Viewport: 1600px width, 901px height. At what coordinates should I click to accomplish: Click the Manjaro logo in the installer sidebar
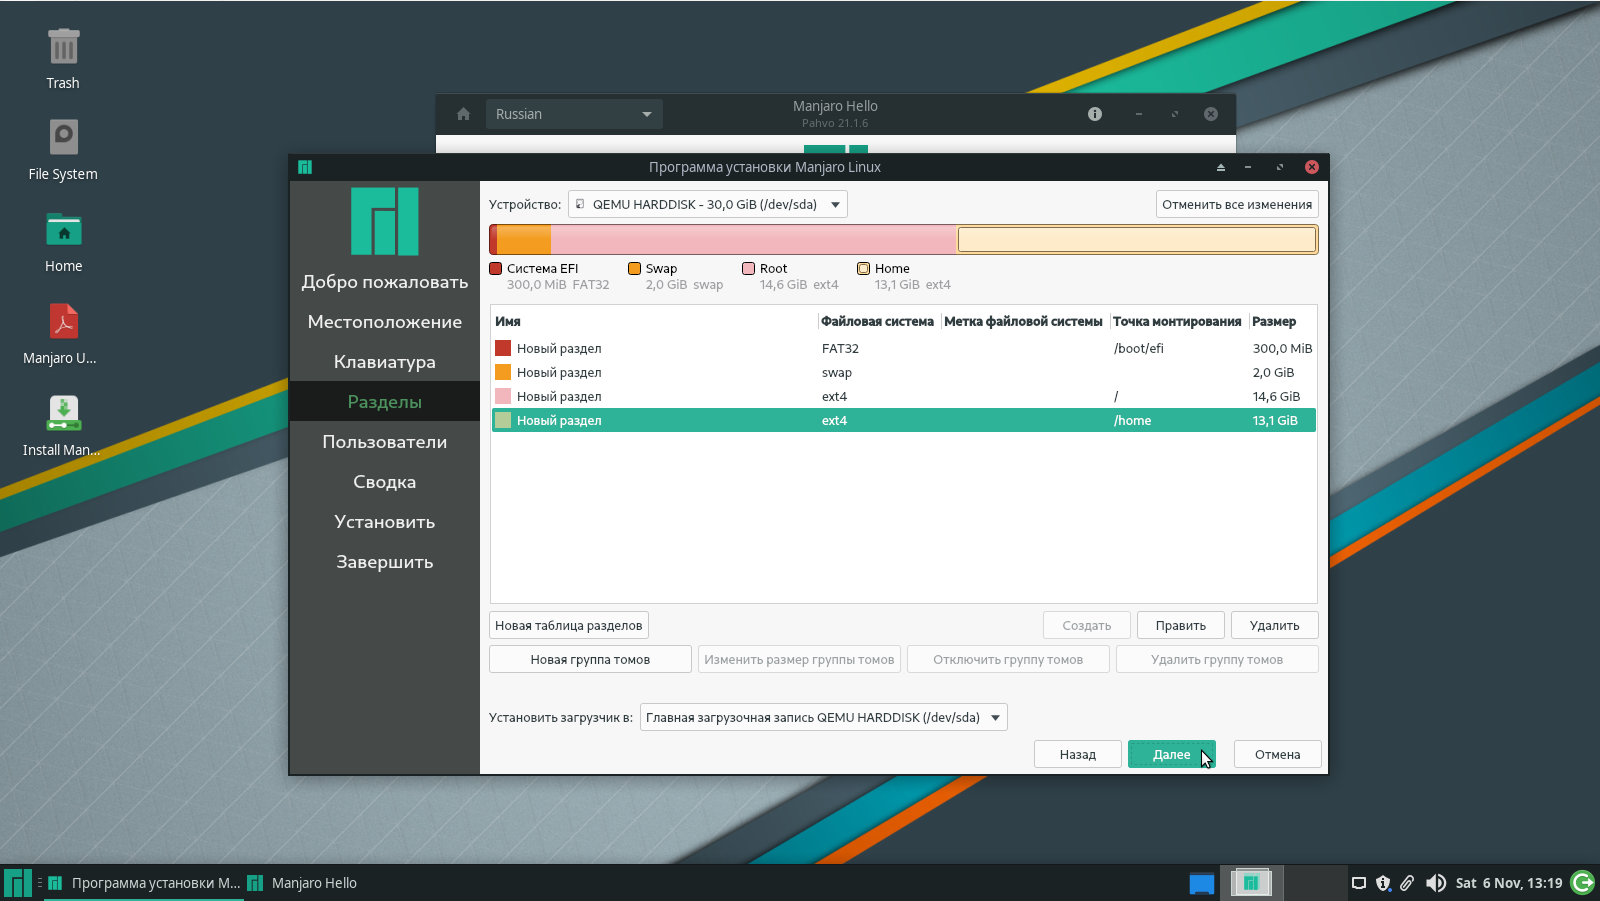[x=384, y=221]
